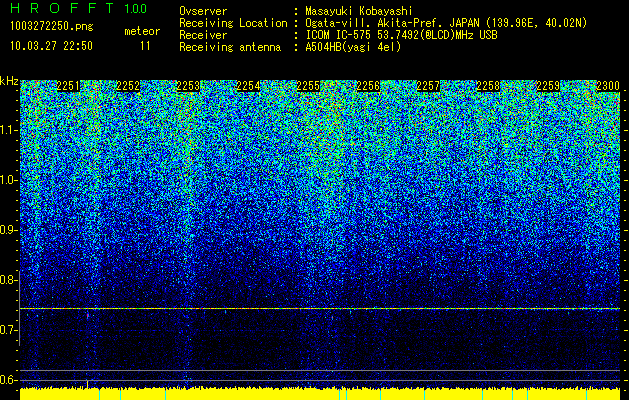Click the 2256 time marker
The width and height of the screenshot is (629, 400).
368,86
